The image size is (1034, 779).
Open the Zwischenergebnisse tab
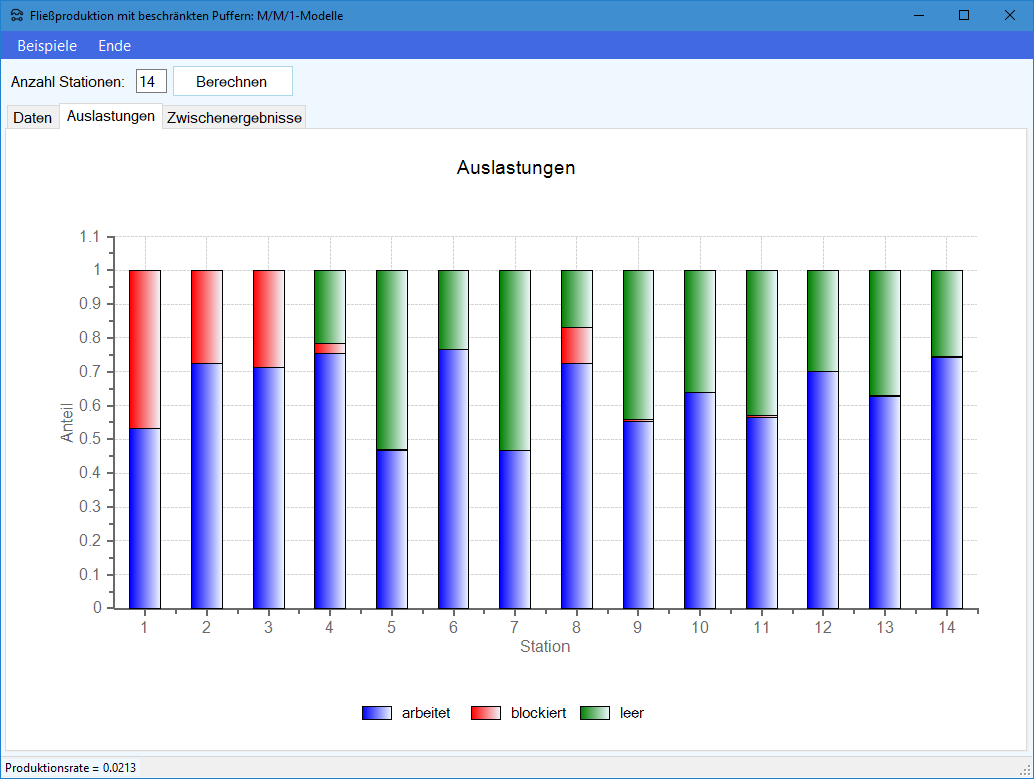coord(234,118)
